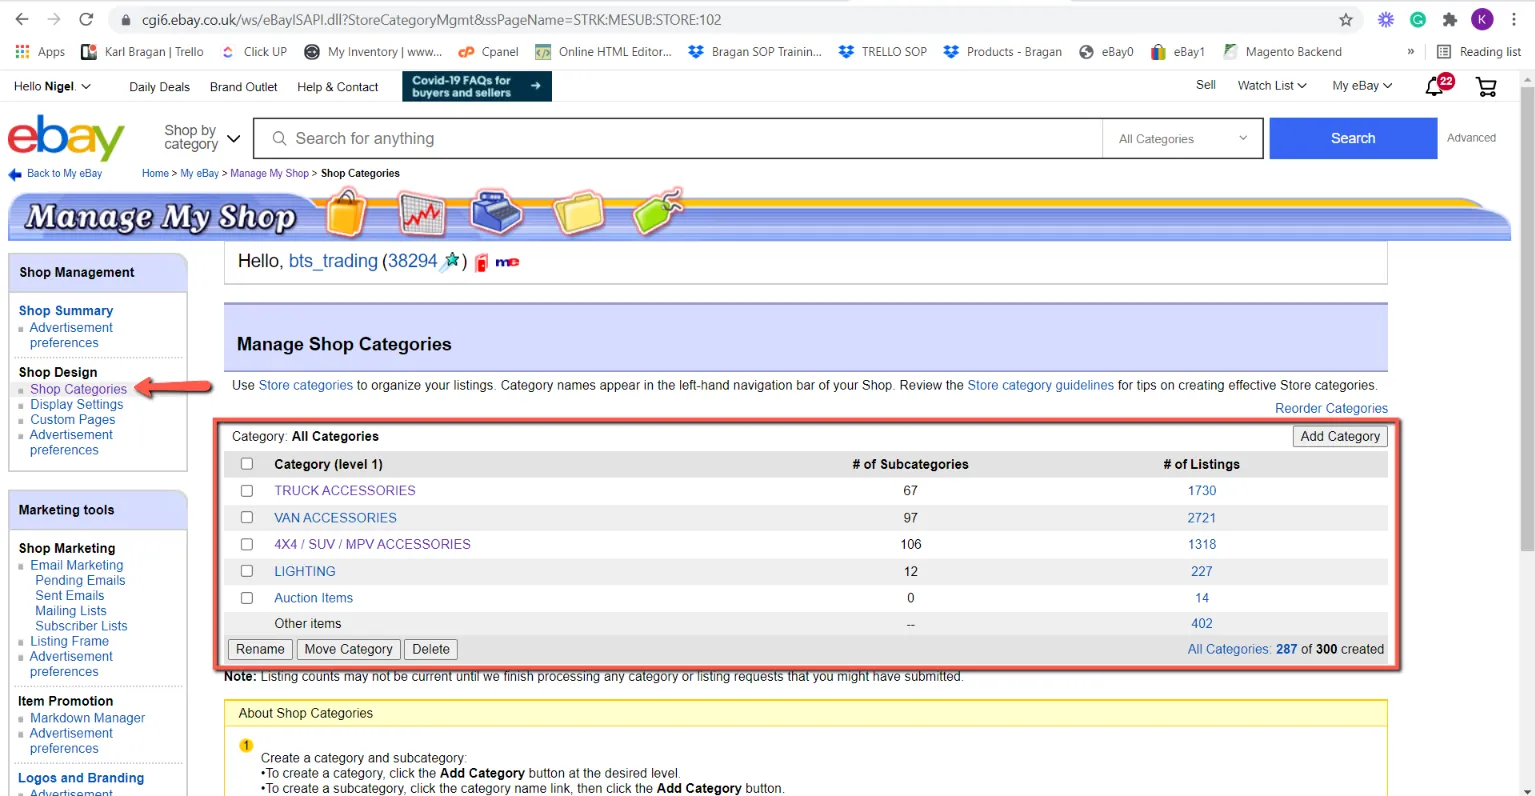
Task: Click the Delete button
Action: 431,649
